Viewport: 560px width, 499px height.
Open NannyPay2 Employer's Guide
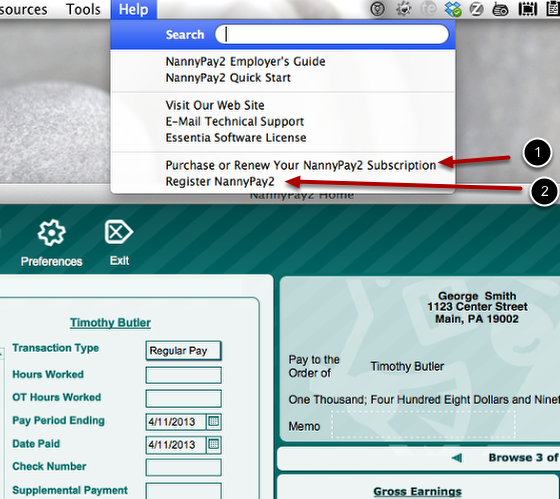245,61
